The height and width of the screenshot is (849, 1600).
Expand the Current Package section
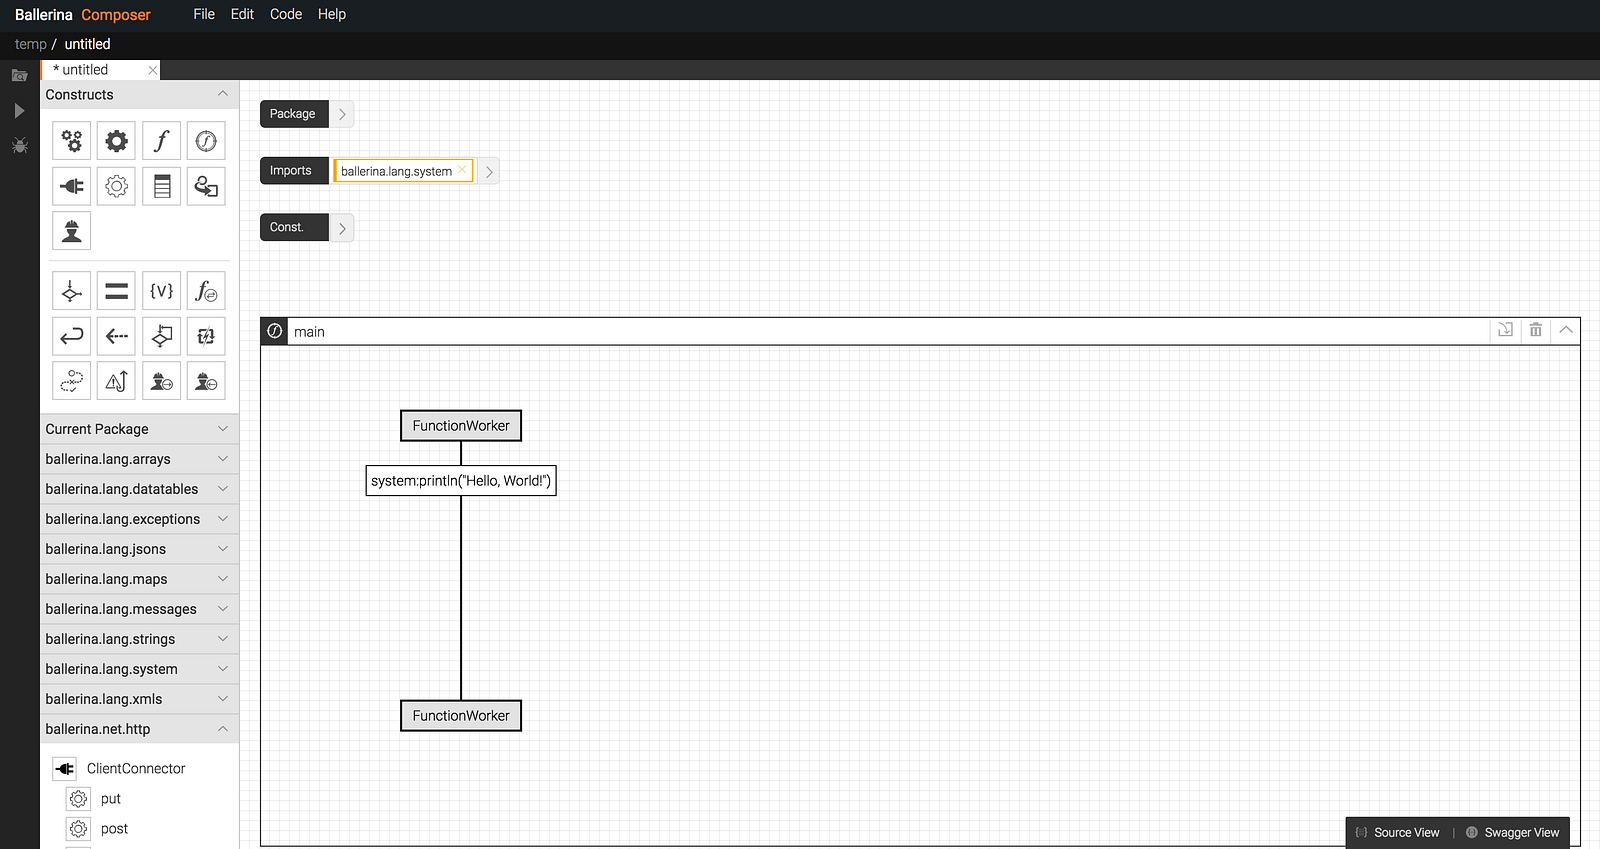[223, 429]
